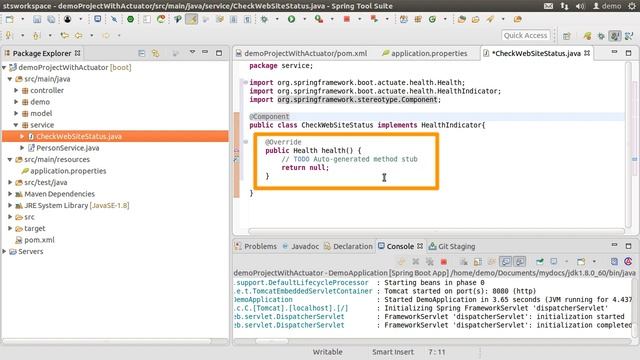Click the demo user menu in system bar
The image size is (640, 360).
tap(607, 6)
